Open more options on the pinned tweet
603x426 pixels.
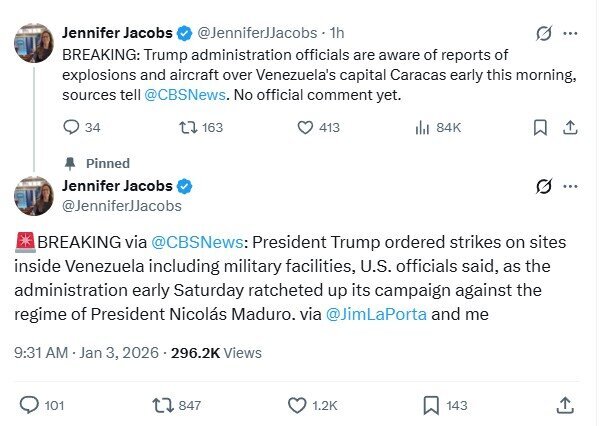pyautogui.click(x=570, y=186)
